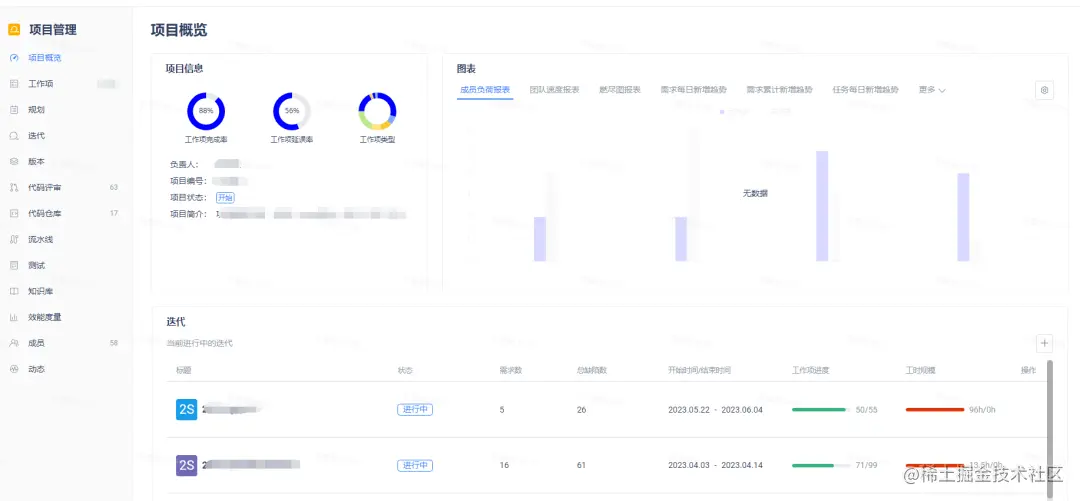Image resolution: width=1080 pixels, height=501 pixels.
Task: Click the 开始 project status tag
Action: (225, 198)
